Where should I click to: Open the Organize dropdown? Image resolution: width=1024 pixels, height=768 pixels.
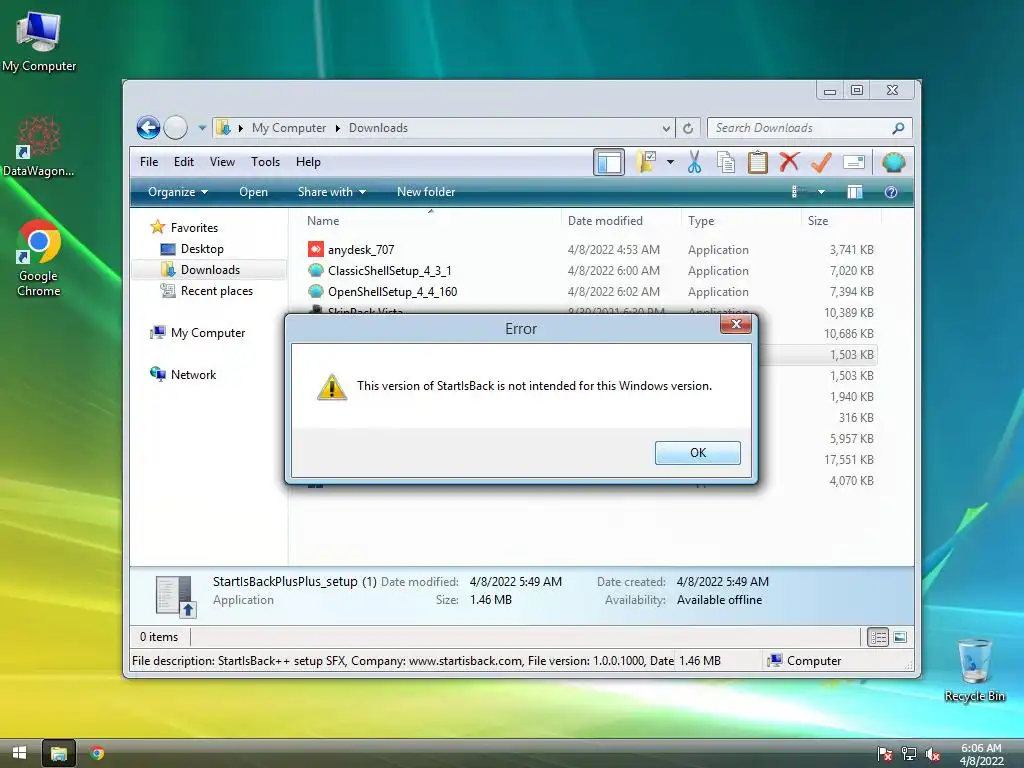point(178,192)
